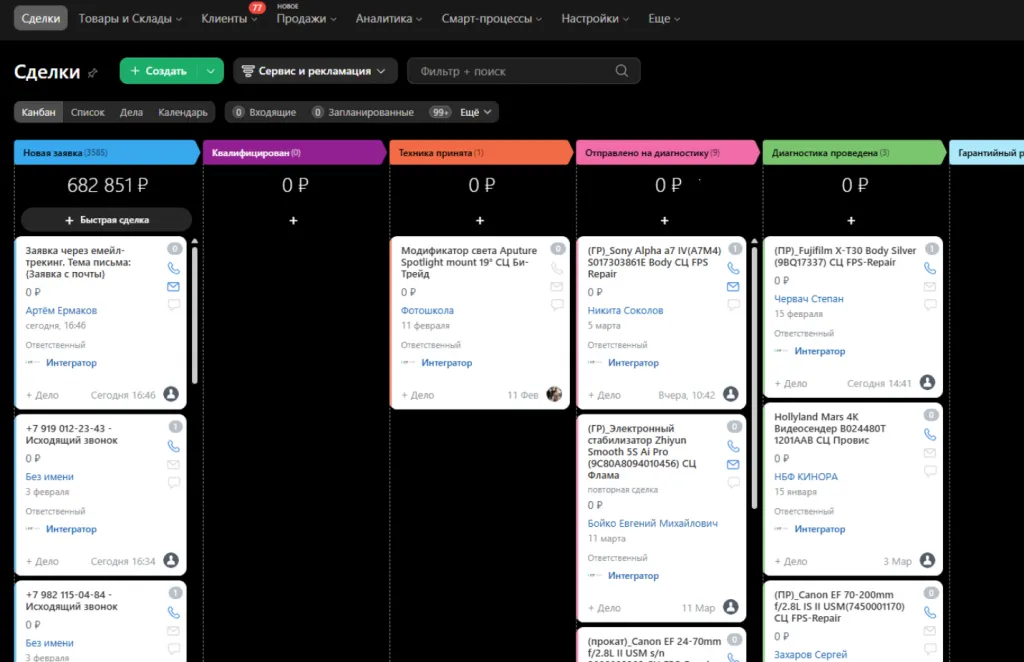Click email icon on Артём Ермаков deal card
This screenshot has height=662, width=1024.
tap(173, 287)
